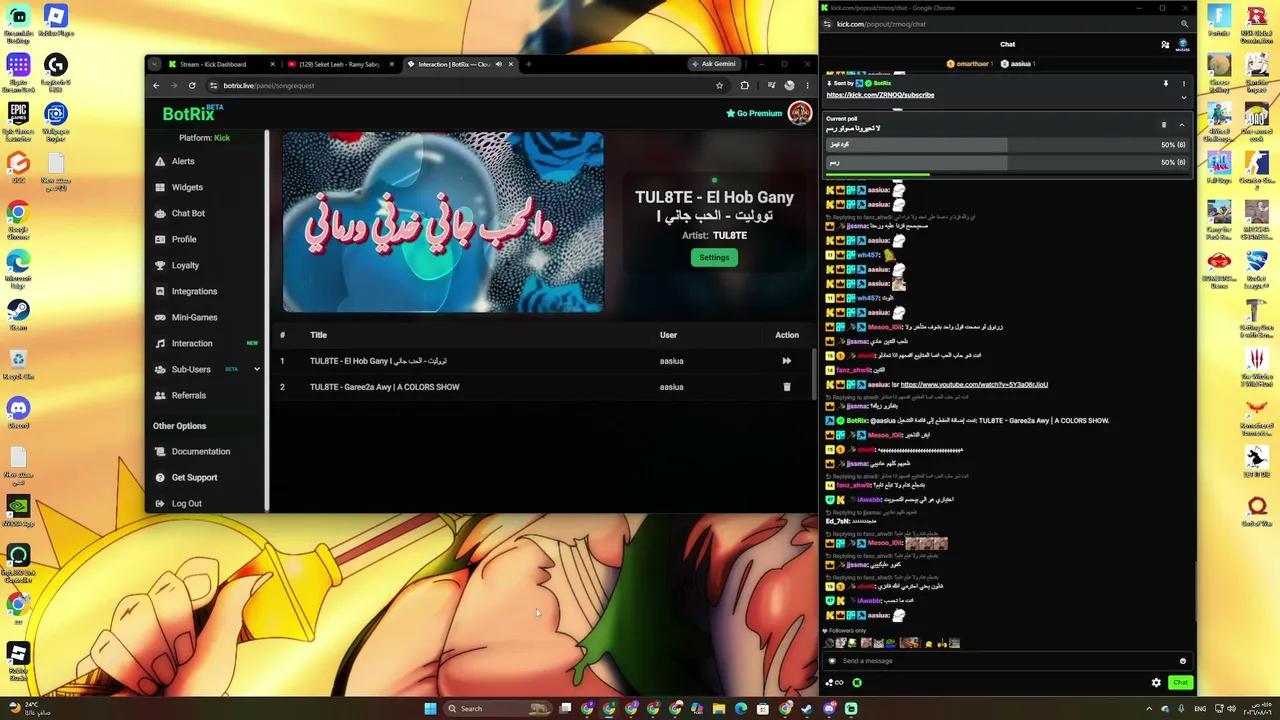This screenshot has width=1280, height=720.
Task: Open the Discord desktop shortcut
Action: [18, 412]
